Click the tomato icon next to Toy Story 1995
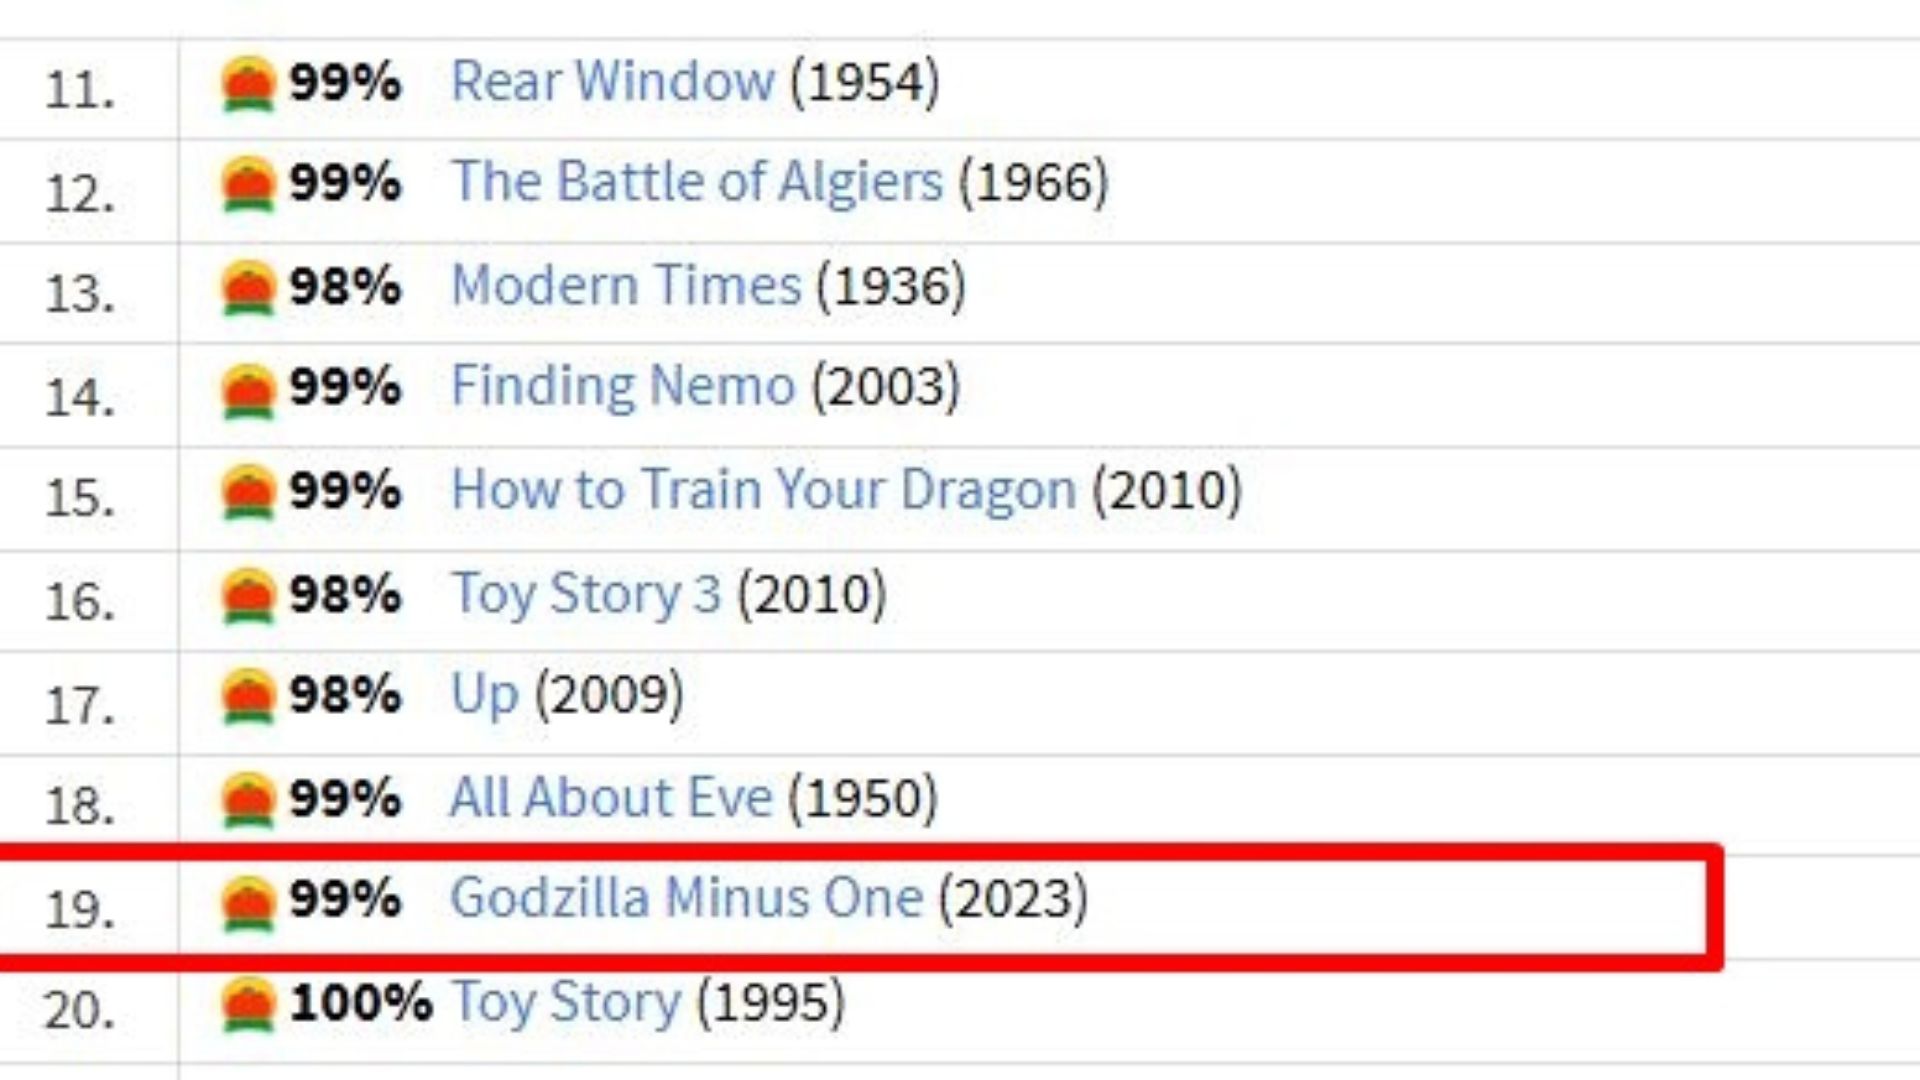Image resolution: width=1920 pixels, height=1080 pixels. (x=247, y=1005)
